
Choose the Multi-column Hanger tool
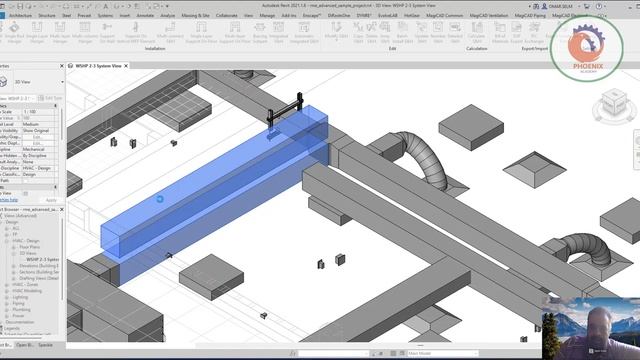85,33
